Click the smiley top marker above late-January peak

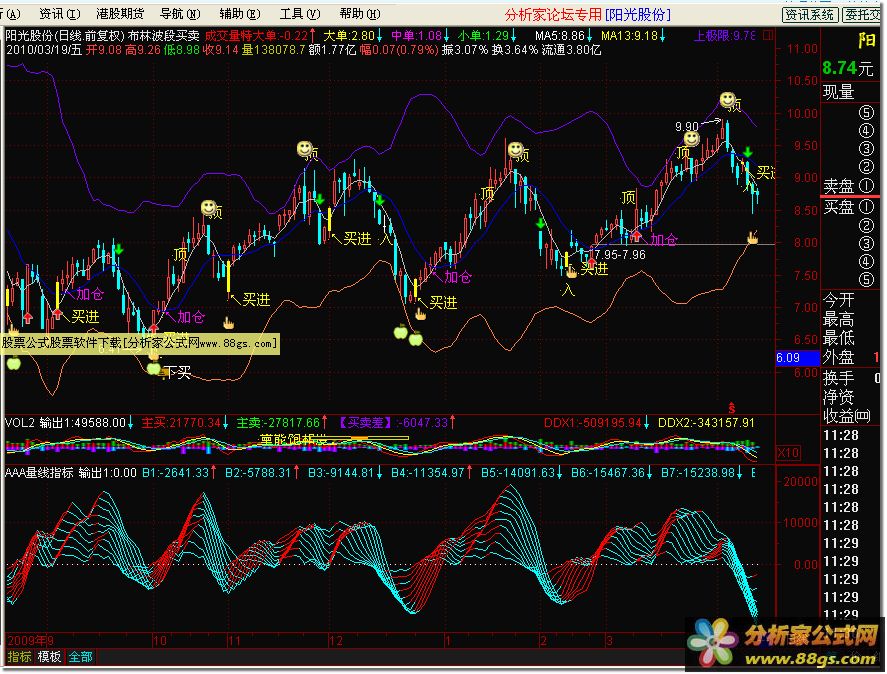515,150
